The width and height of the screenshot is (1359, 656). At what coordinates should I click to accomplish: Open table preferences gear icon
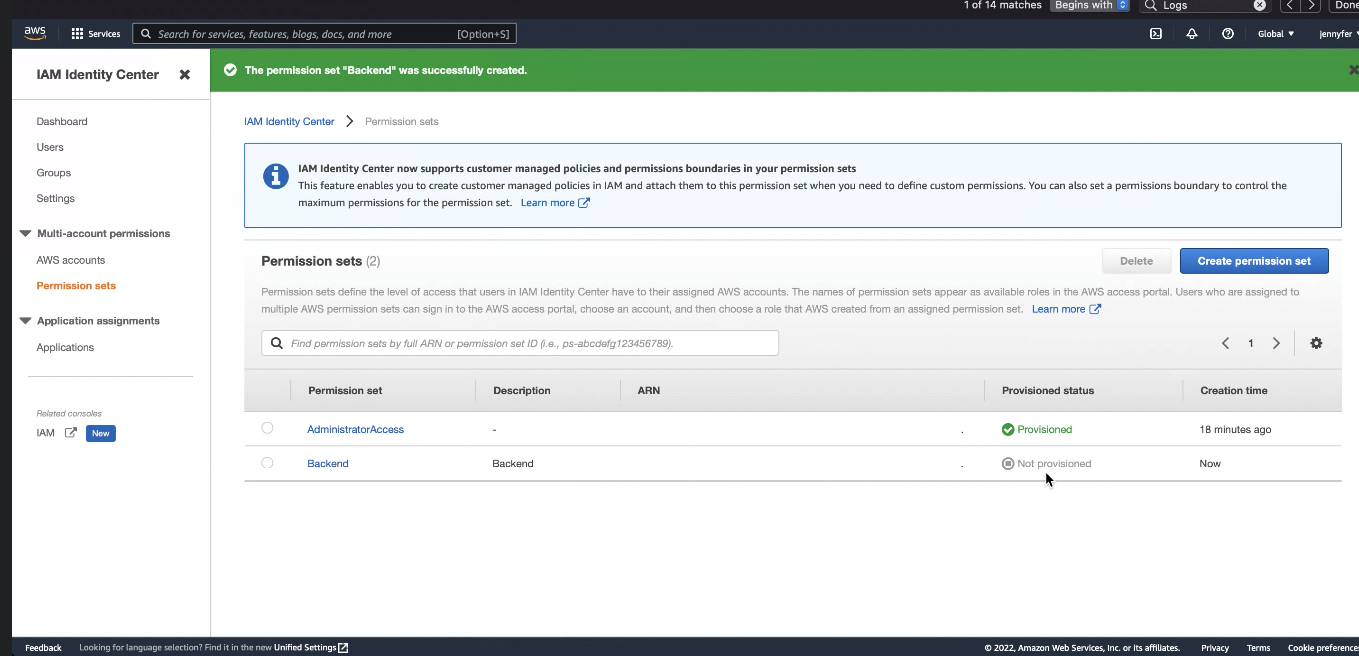[x=1316, y=343]
